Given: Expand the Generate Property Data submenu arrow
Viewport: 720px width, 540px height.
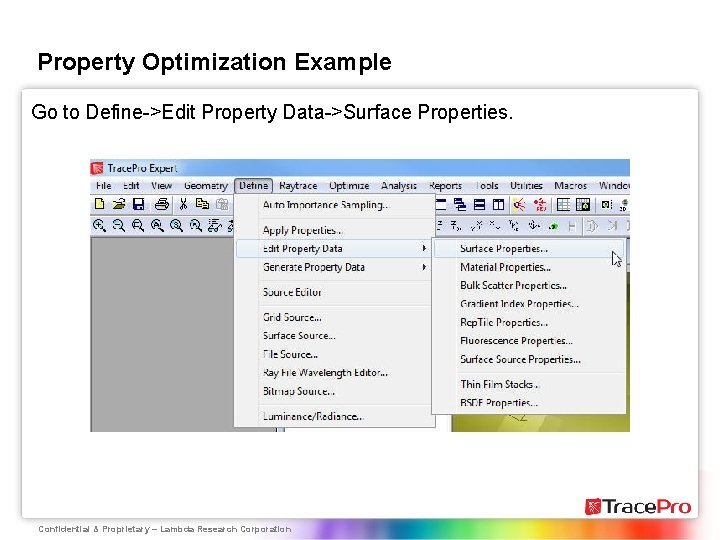Looking at the screenshot, I should pos(424,267).
